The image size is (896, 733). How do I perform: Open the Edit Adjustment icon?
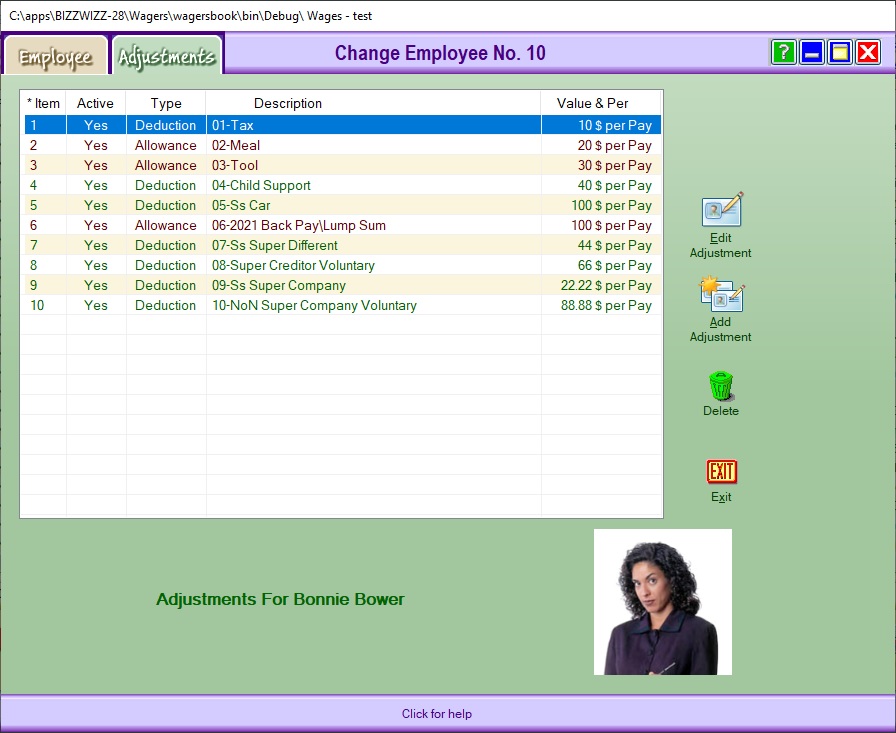point(722,209)
